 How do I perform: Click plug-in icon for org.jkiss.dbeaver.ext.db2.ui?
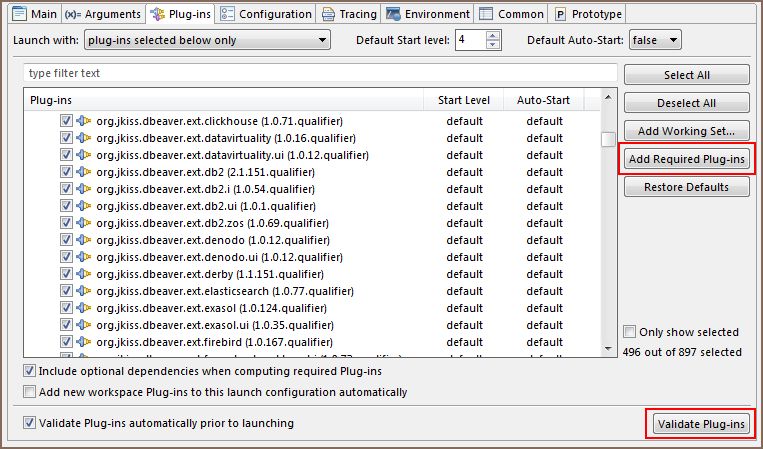84,206
